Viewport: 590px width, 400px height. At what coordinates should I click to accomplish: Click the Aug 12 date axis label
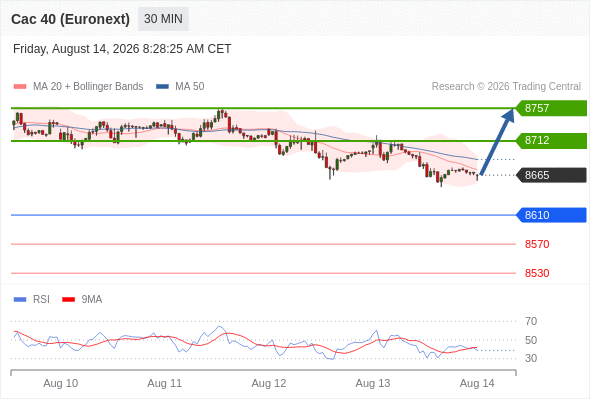pyautogui.click(x=269, y=383)
